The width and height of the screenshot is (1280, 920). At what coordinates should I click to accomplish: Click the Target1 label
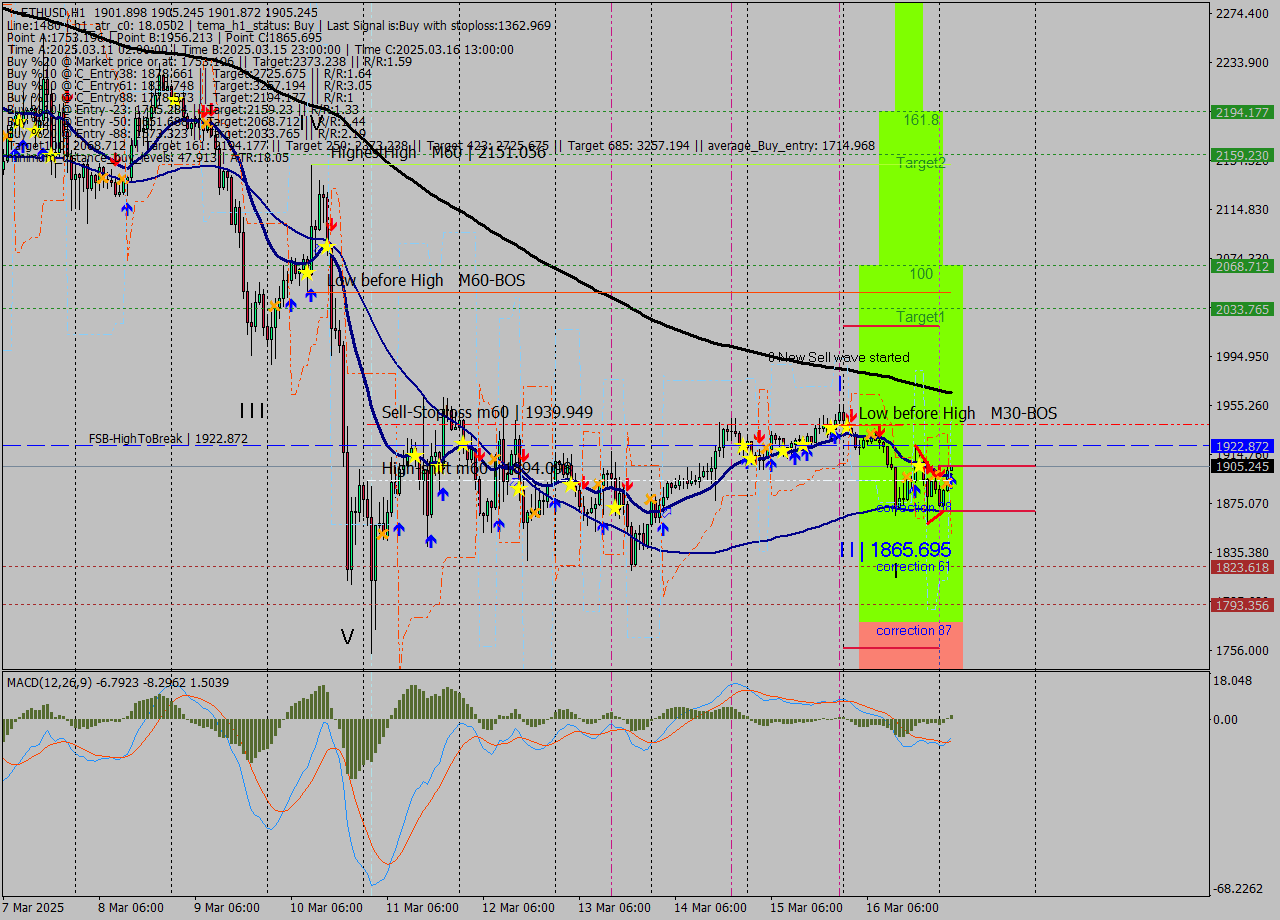[x=921, y=317]
